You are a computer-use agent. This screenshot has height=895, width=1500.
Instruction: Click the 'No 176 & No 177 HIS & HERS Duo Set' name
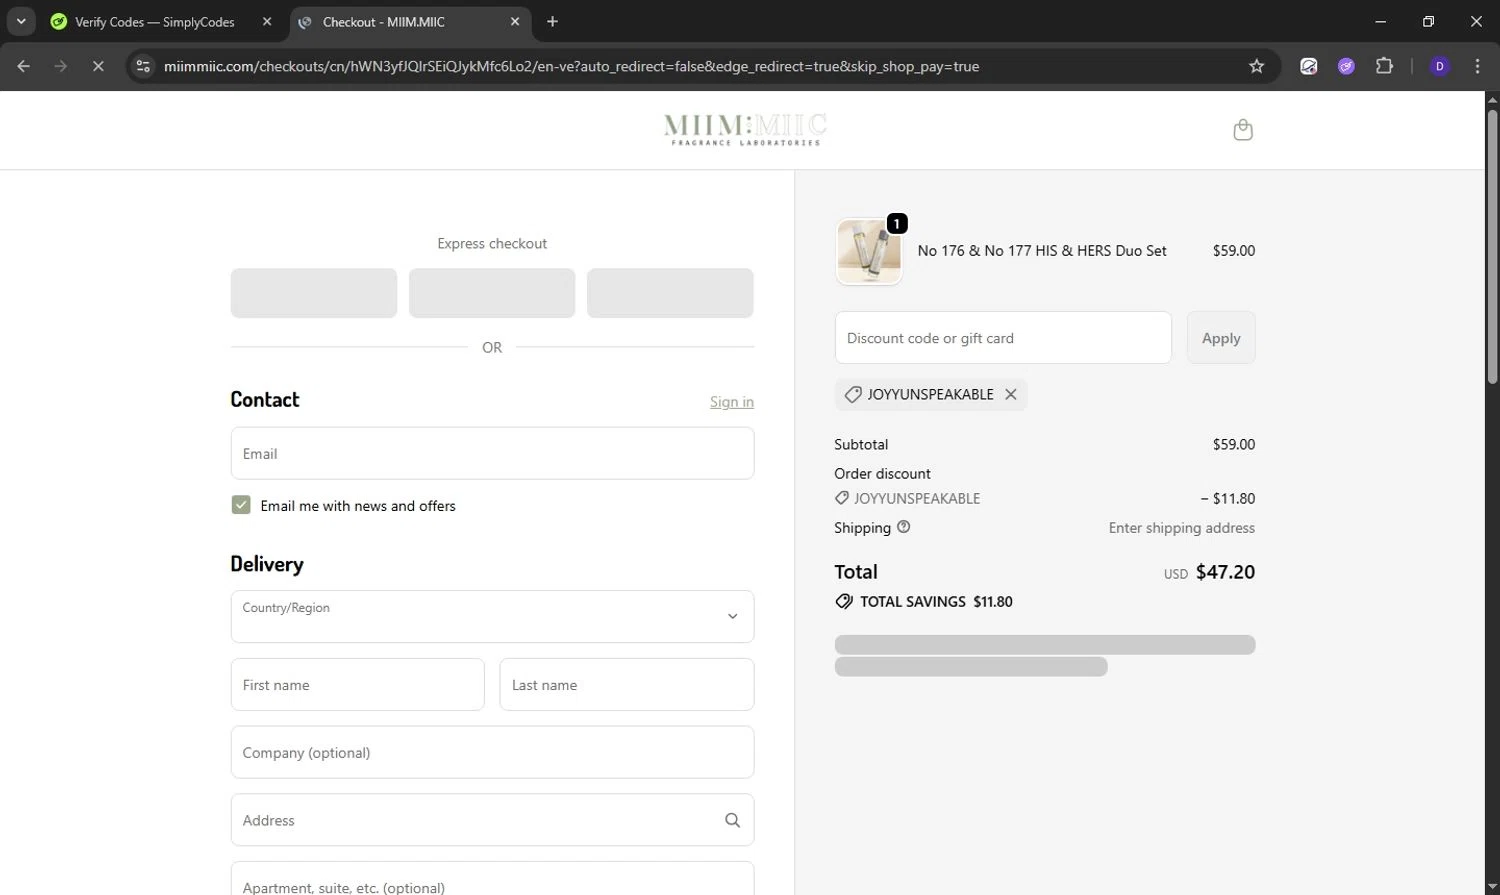[x=1042, y=251]
